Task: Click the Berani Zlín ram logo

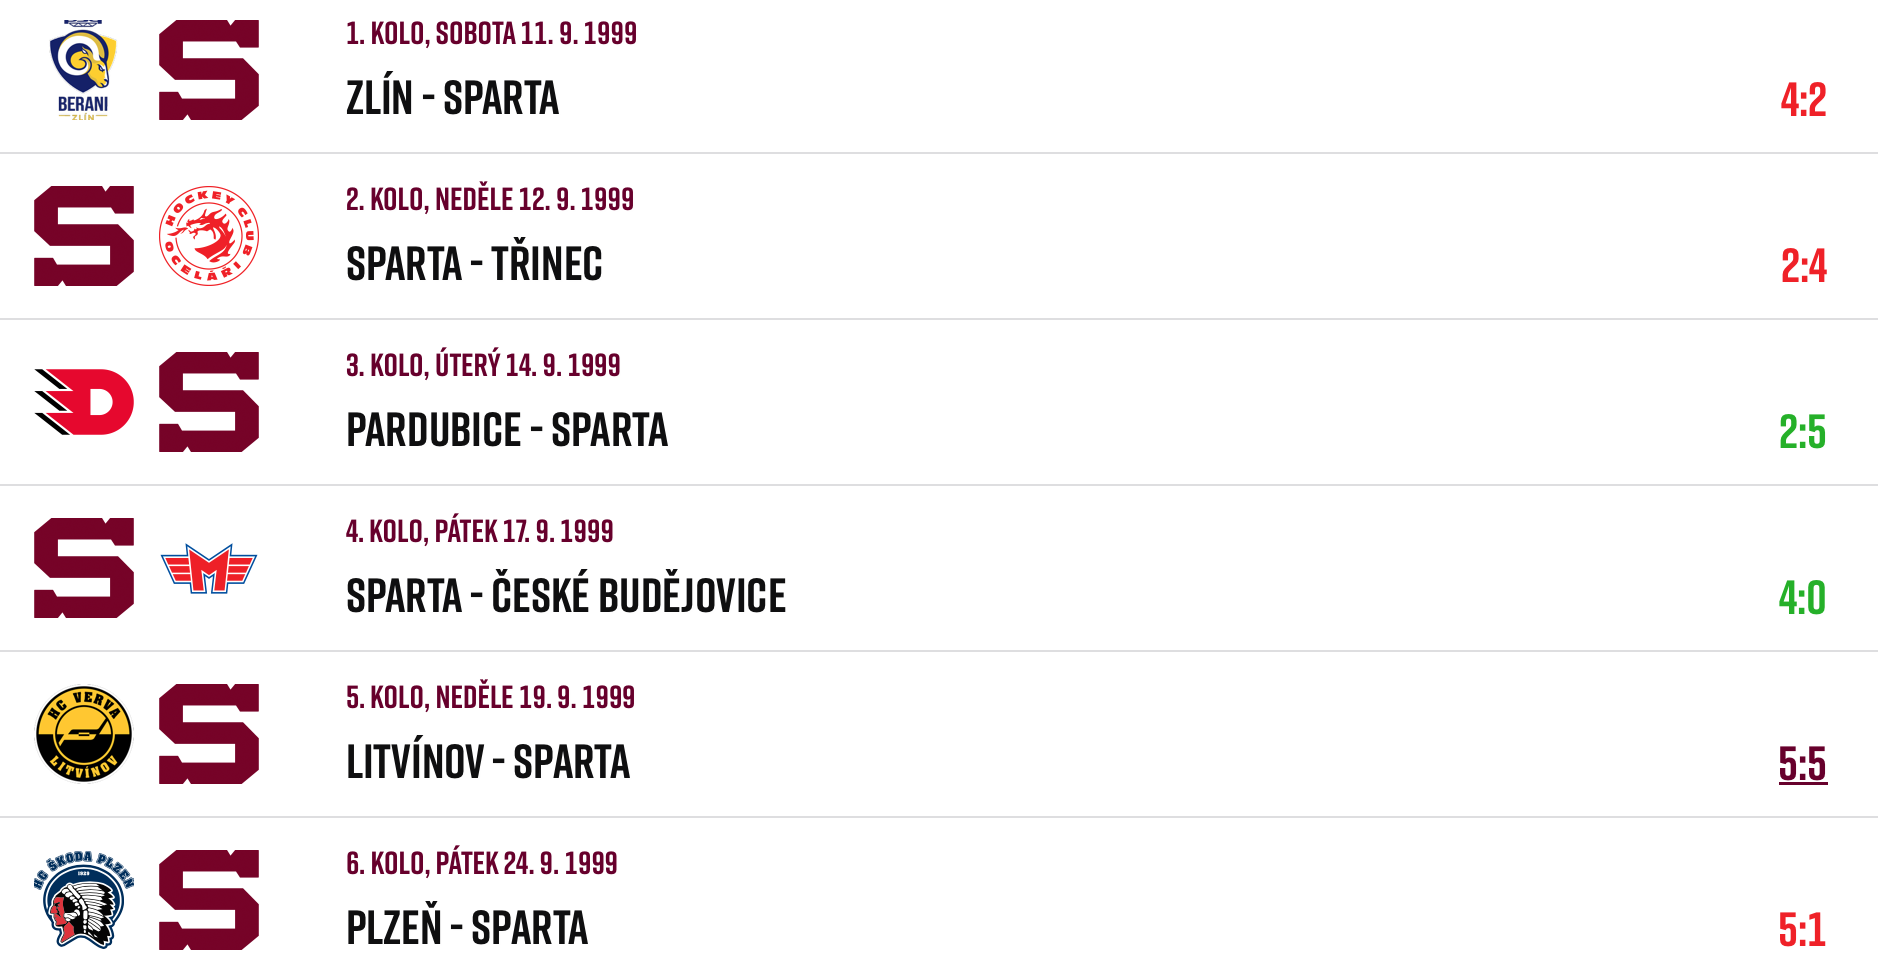Action: coord(83,70)
